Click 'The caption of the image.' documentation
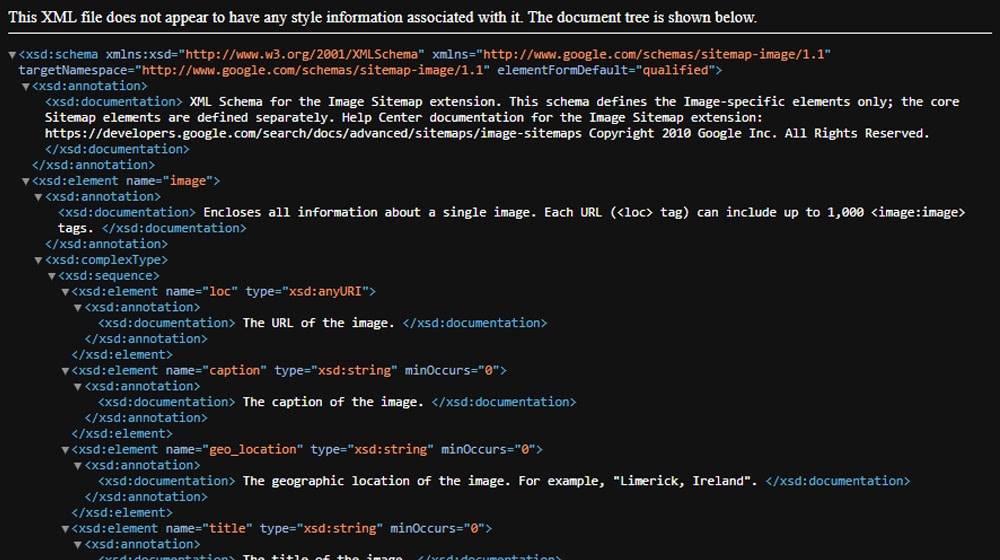1000x560 pixels. click(333, 402)
